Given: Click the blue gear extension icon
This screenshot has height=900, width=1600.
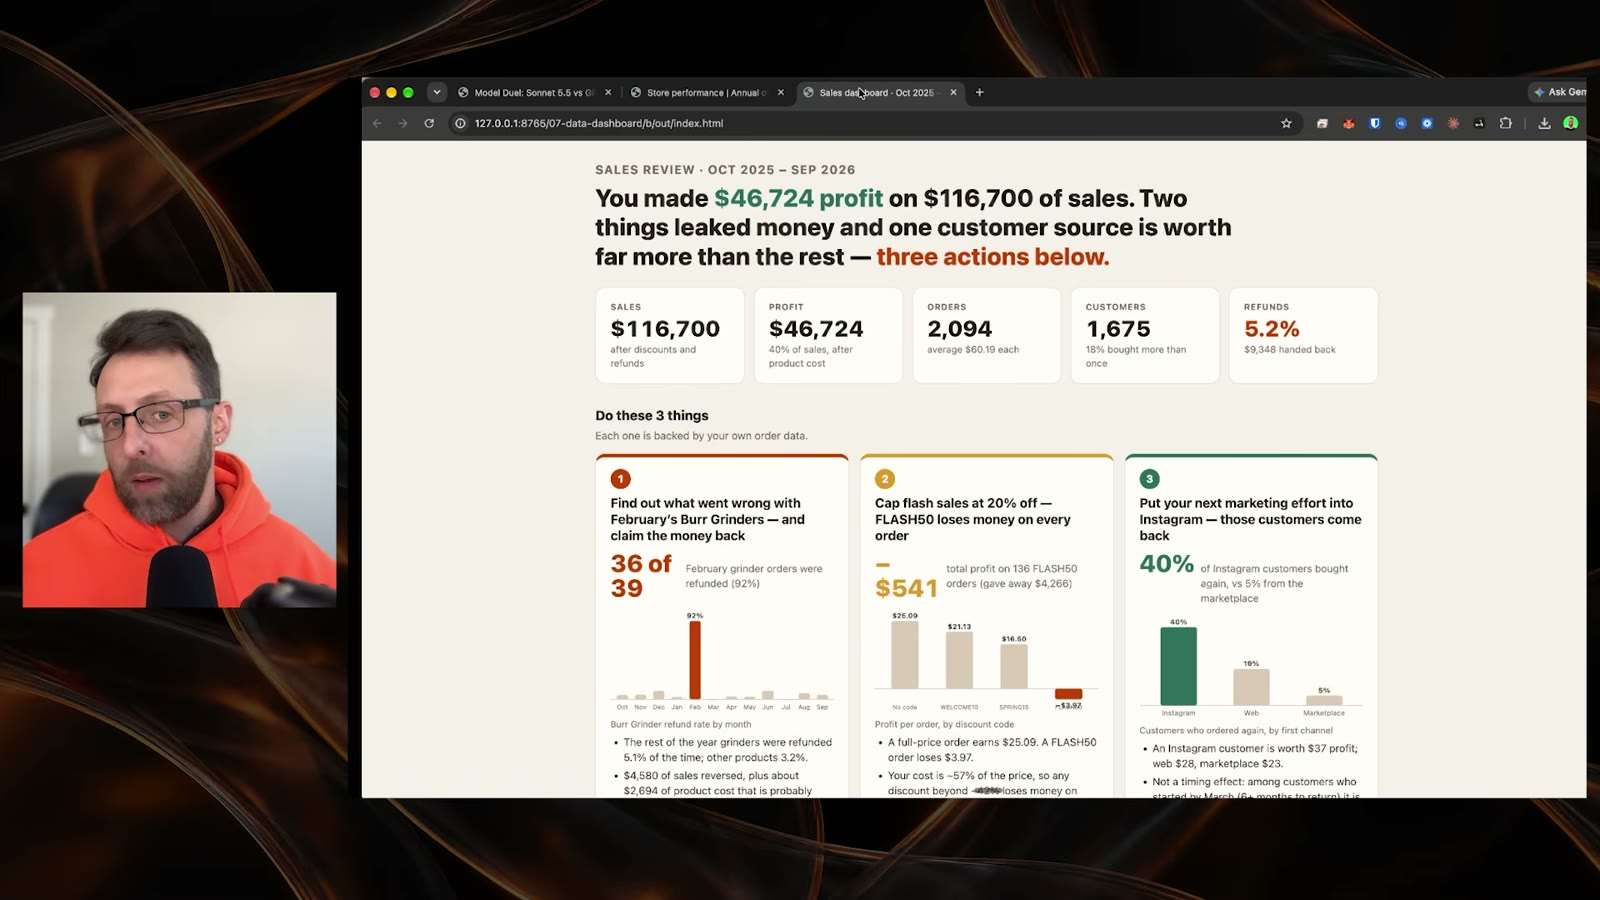Looking at the screenshot, I should (x=1427, y=123).
